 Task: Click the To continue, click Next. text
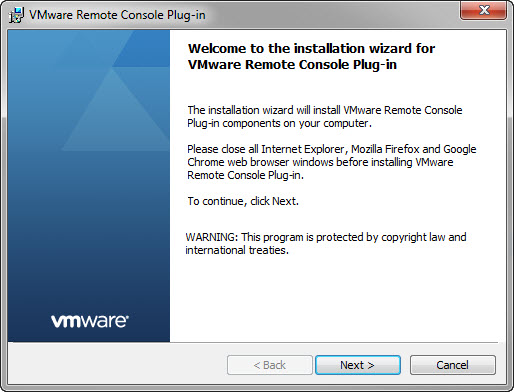tap(243, 201)
